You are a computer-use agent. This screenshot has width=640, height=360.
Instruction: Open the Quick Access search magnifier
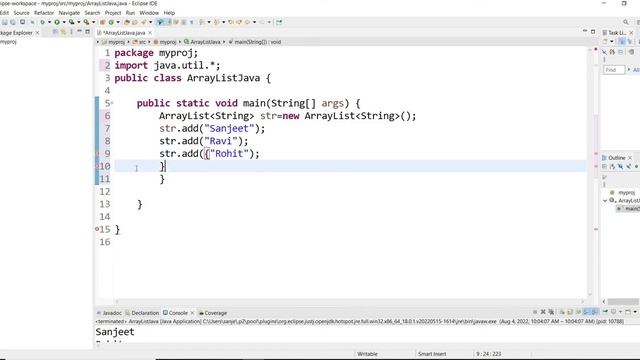626,22
